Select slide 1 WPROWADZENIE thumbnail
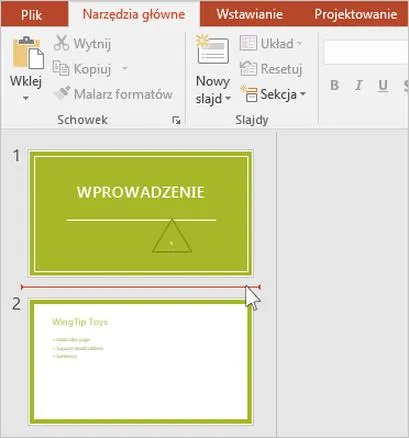This screenshot has height=438, width=409. click(x=141, y=213)
